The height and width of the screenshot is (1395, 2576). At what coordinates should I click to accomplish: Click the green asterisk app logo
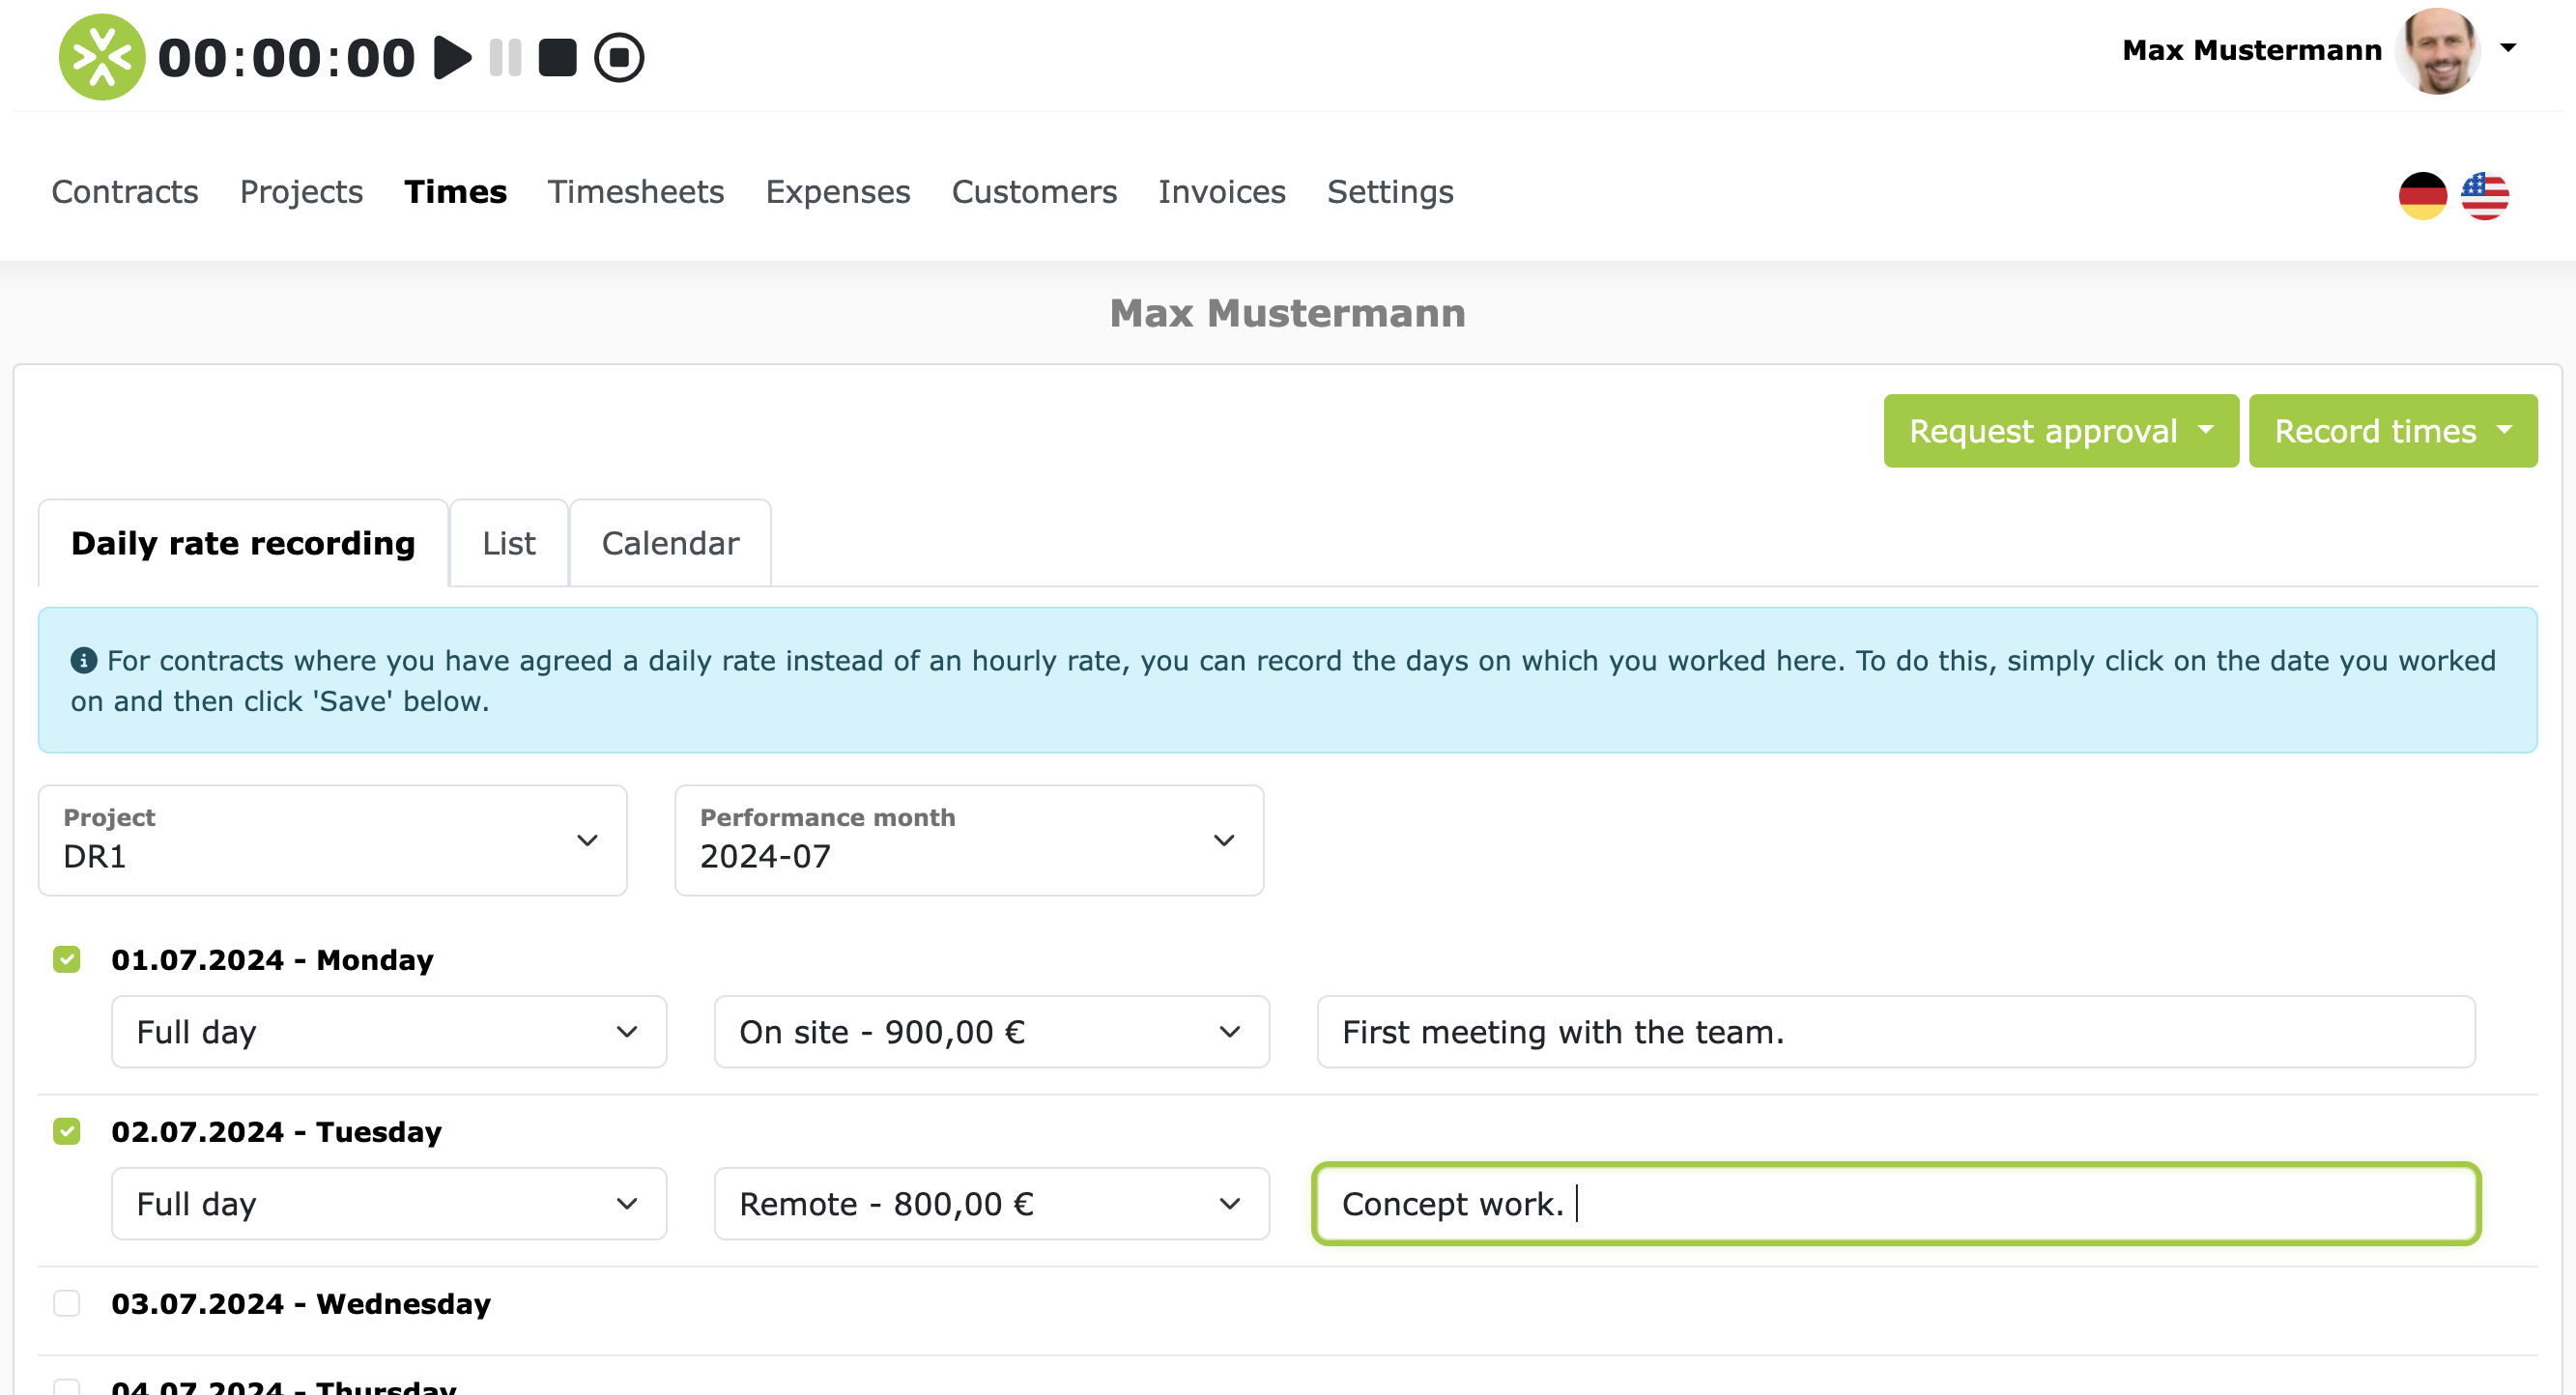(100, 56)
